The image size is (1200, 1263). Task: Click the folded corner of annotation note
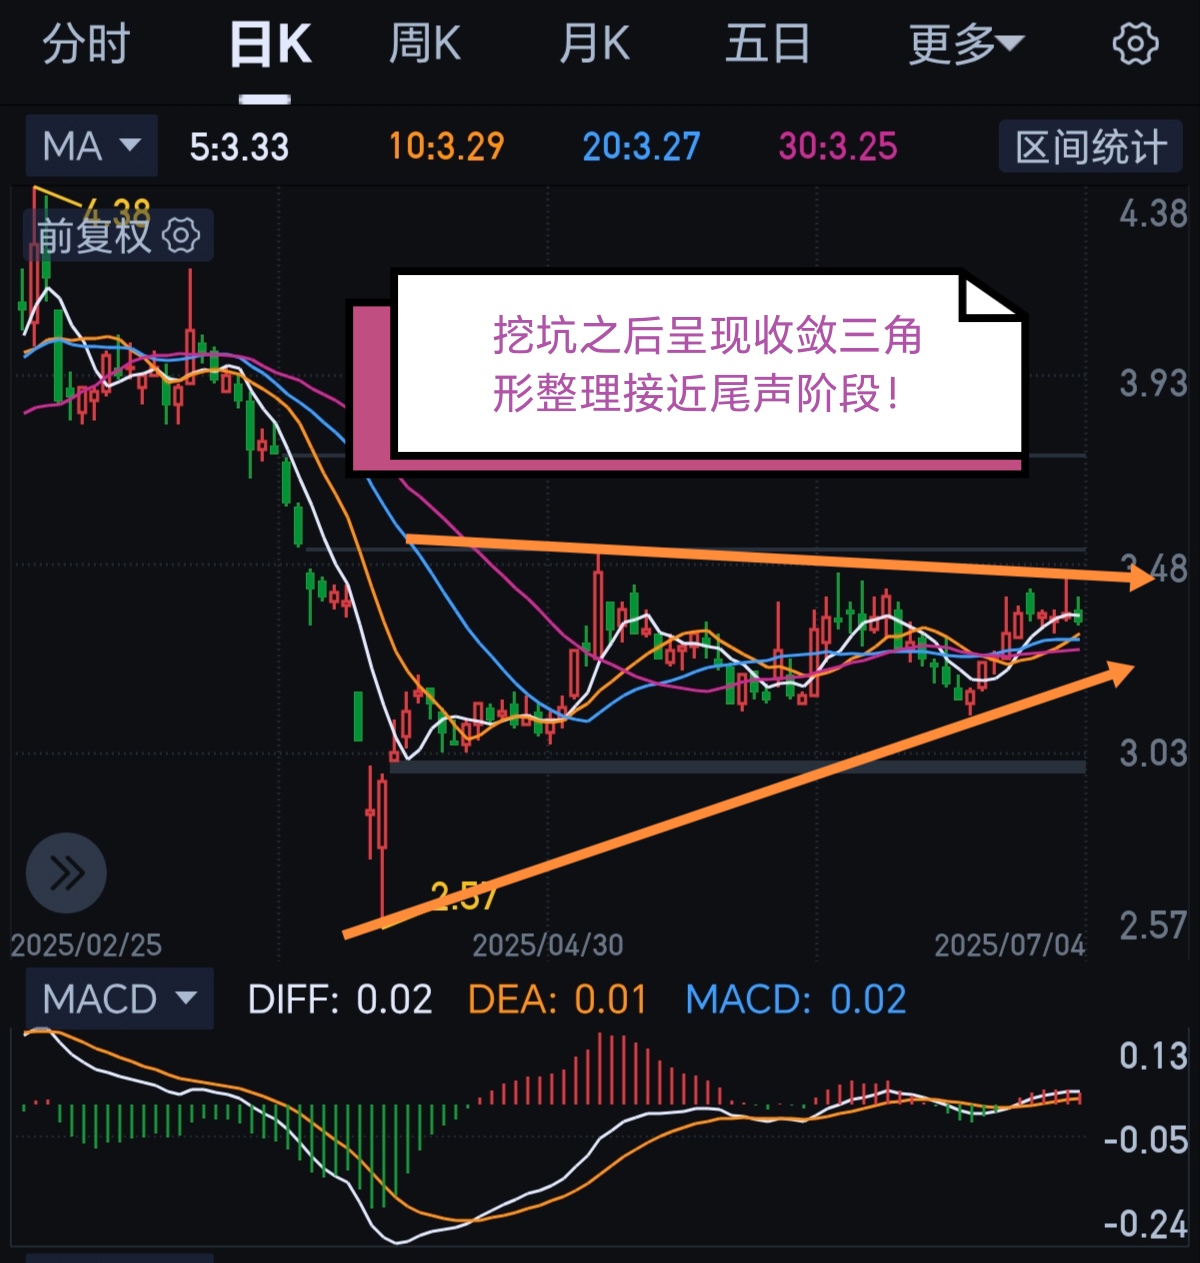[x=988, y=298]
